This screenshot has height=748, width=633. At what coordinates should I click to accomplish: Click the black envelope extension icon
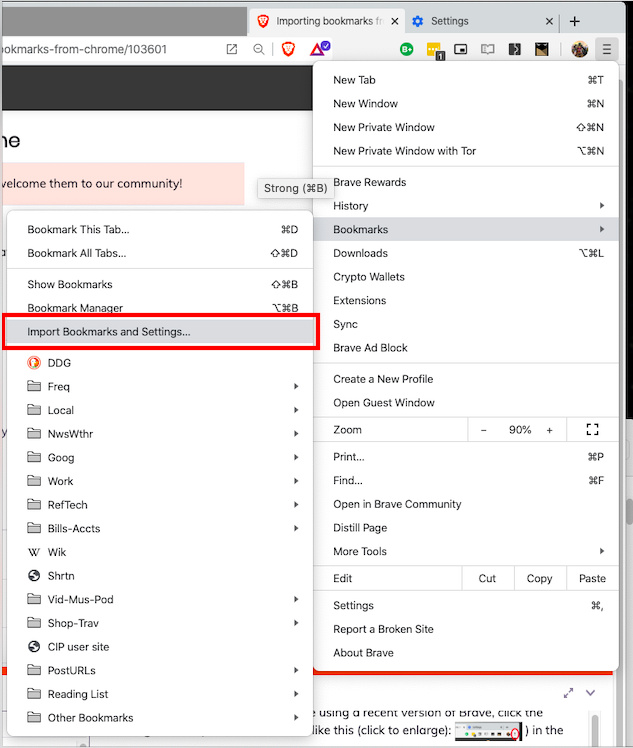tap(541, 49)
